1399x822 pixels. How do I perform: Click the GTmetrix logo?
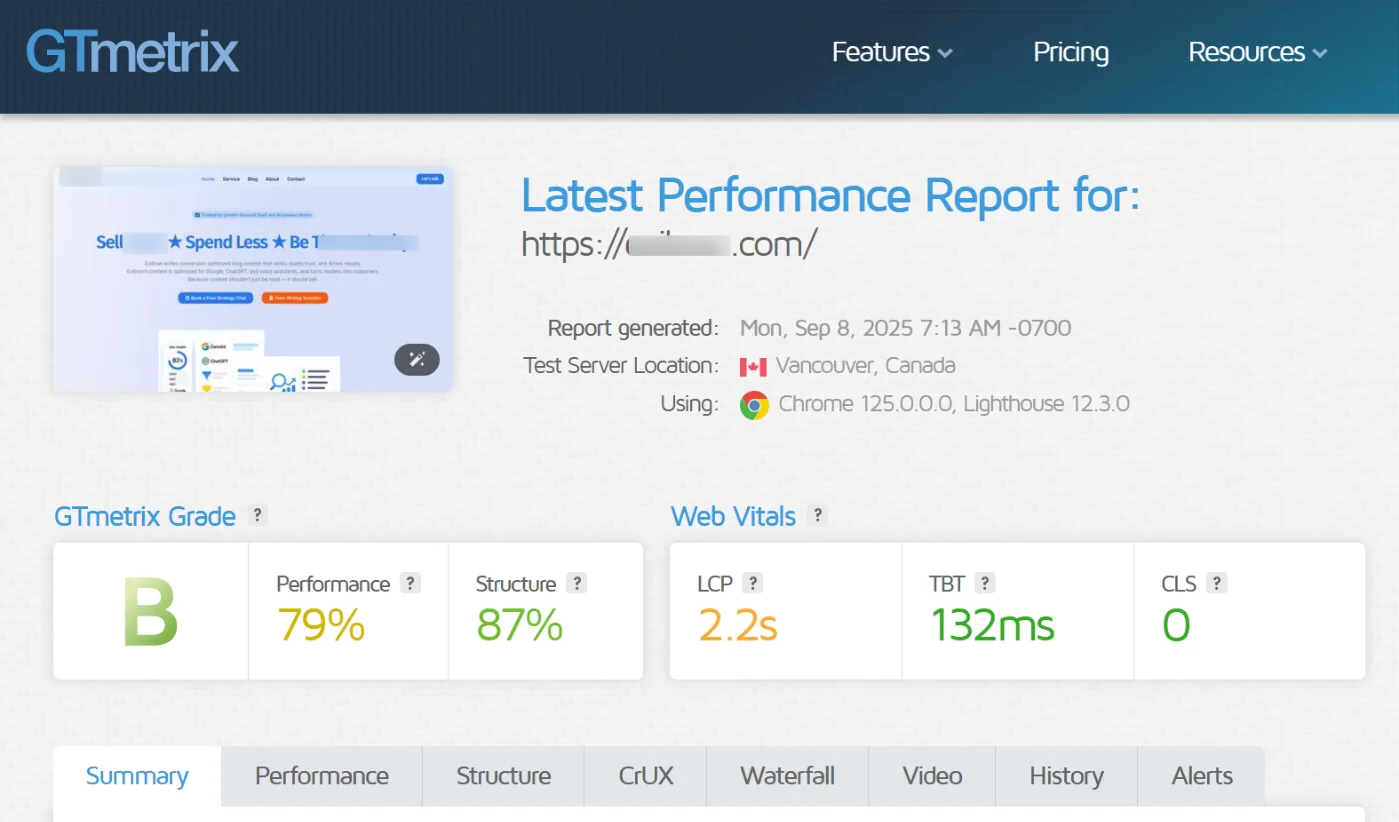pyautogui.click(x=132, y=52)
